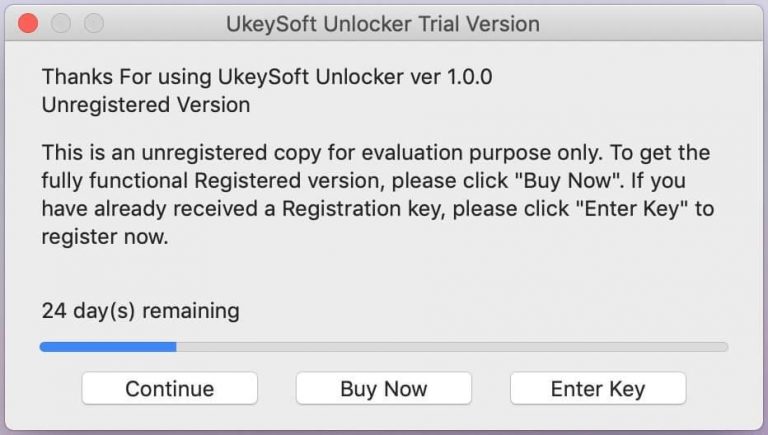Select the "24 day(s) remaining" label
The height and width of the screenshot is (435, 768).
[140, 310]
